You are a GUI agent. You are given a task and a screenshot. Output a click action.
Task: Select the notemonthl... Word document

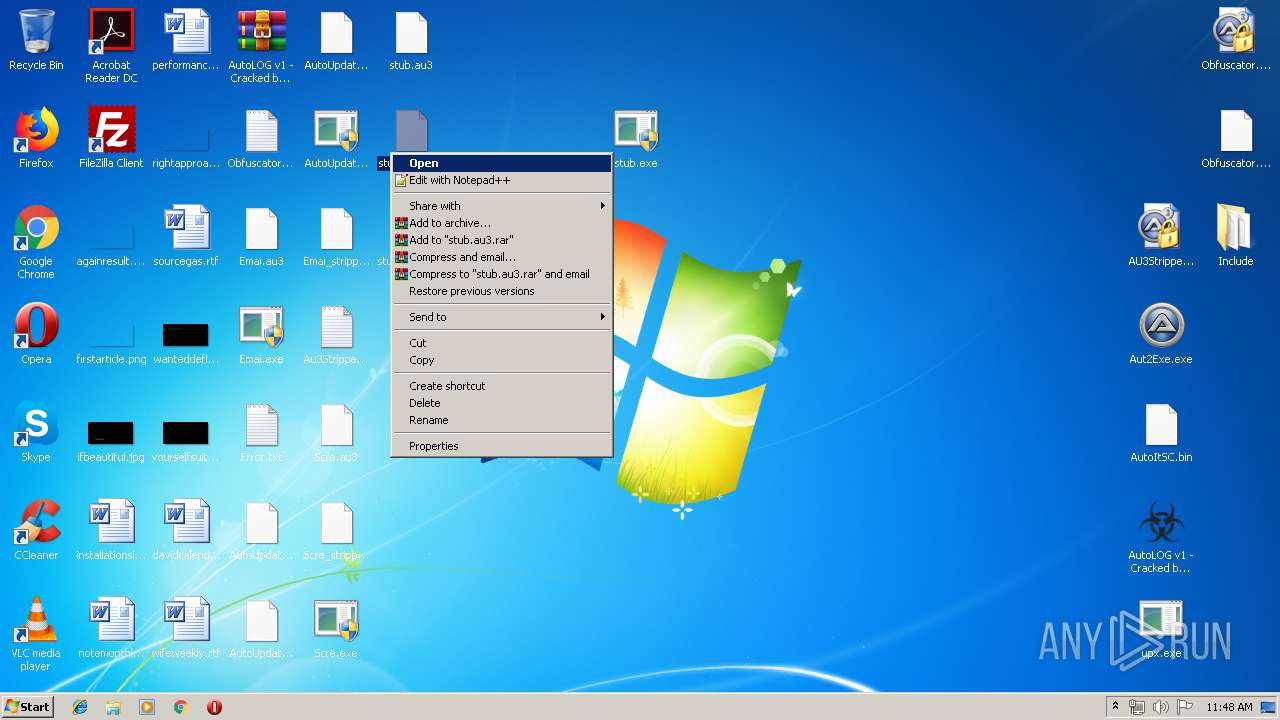tap(111, 628)
